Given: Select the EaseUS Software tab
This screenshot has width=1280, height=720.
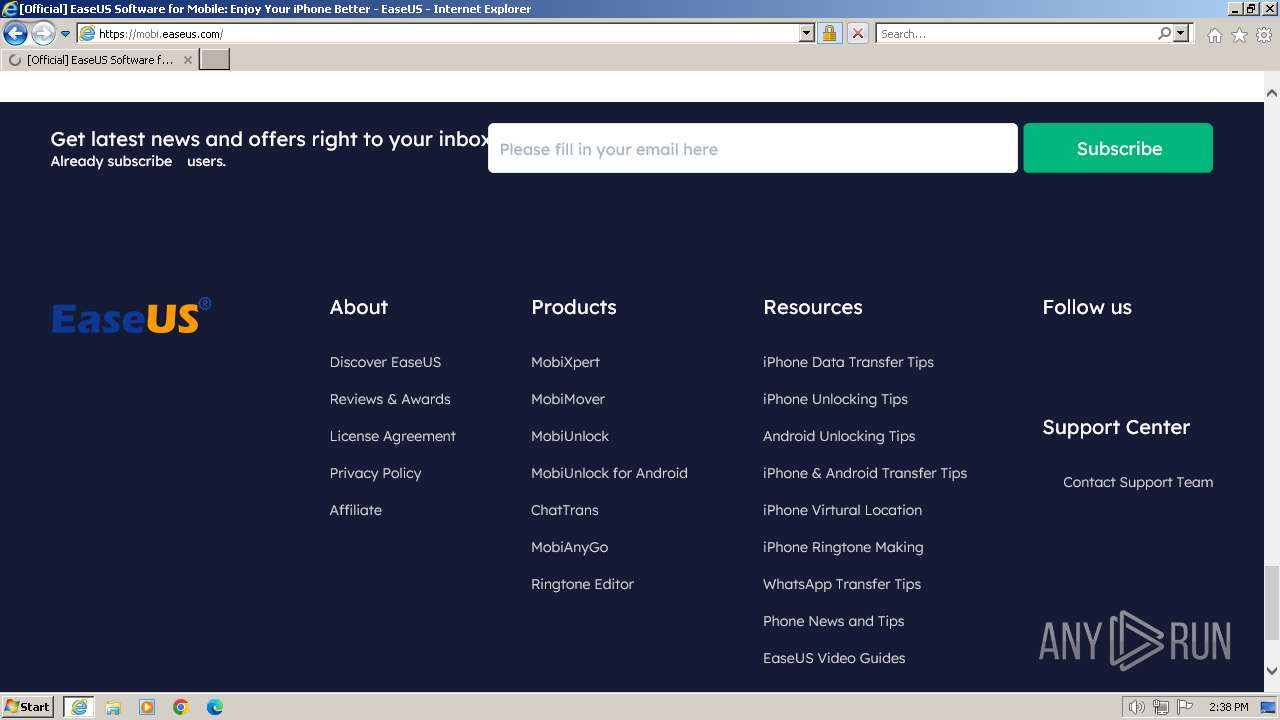Looking at the screenshot, I should coord(99,60).
